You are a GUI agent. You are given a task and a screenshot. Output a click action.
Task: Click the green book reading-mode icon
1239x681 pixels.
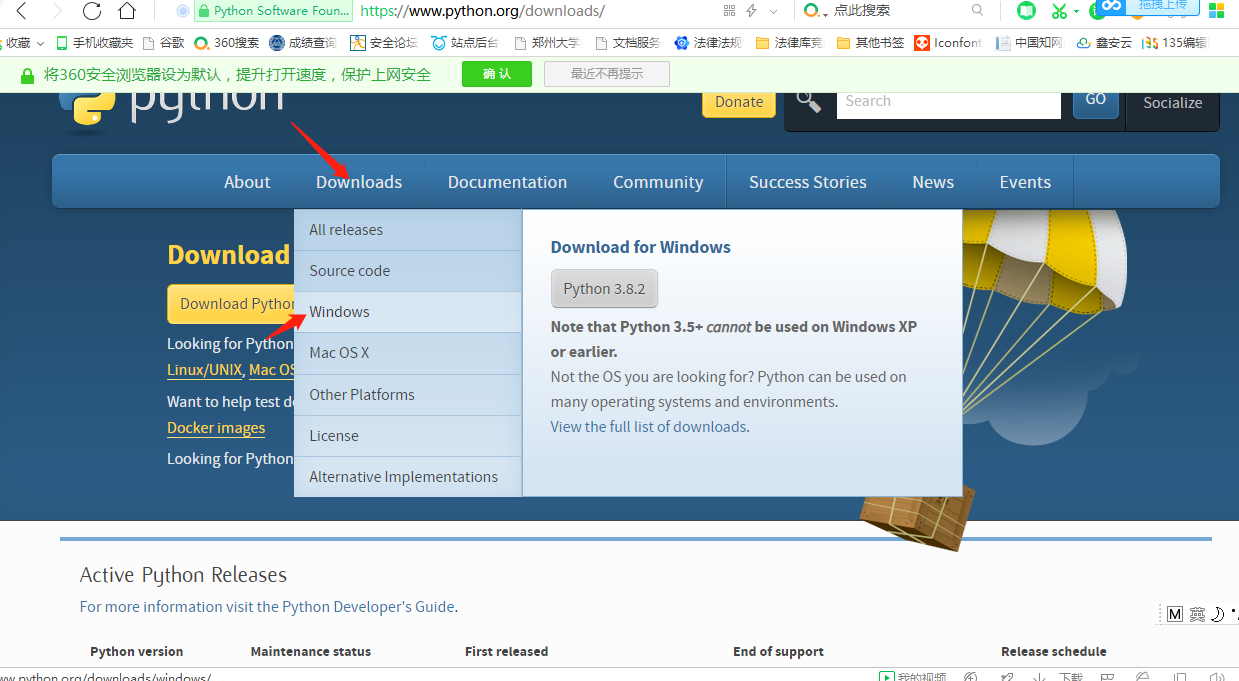(x=1026, y=10)
